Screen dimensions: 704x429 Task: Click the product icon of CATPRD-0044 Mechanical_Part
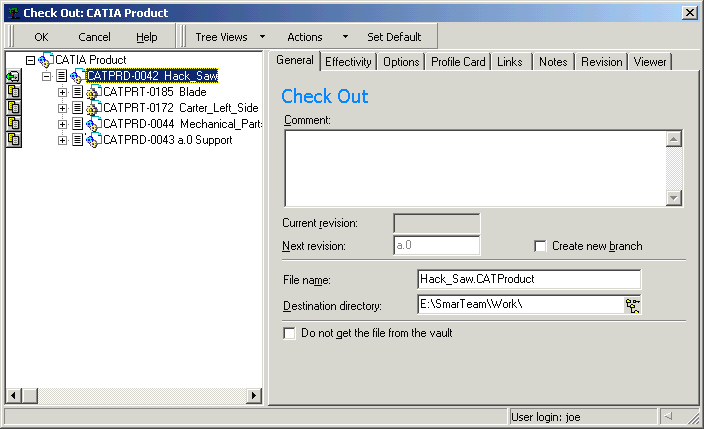[x=94, y=124]
